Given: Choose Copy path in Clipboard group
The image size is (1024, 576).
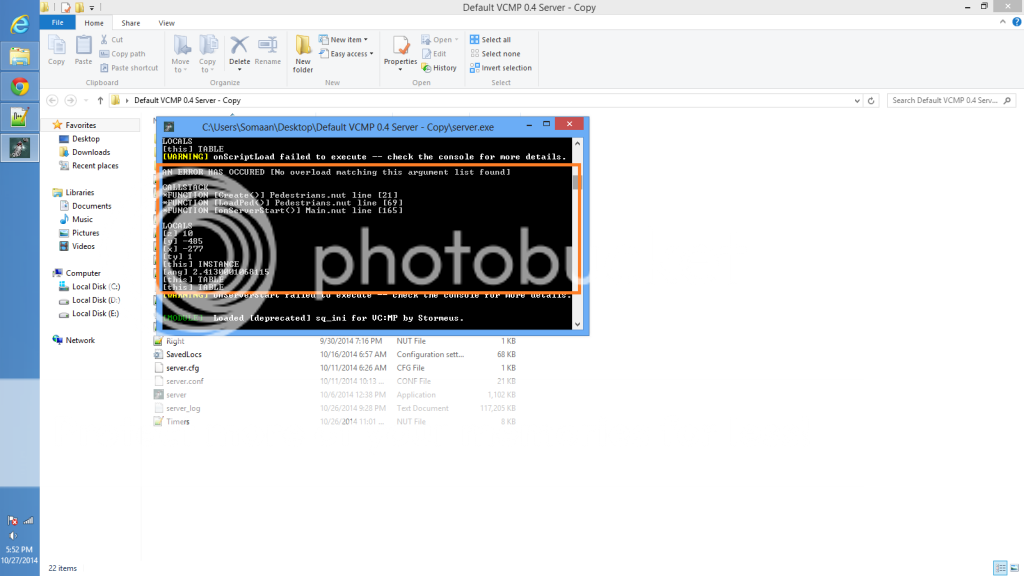Looking at the screenshot, I should (123, 54).
